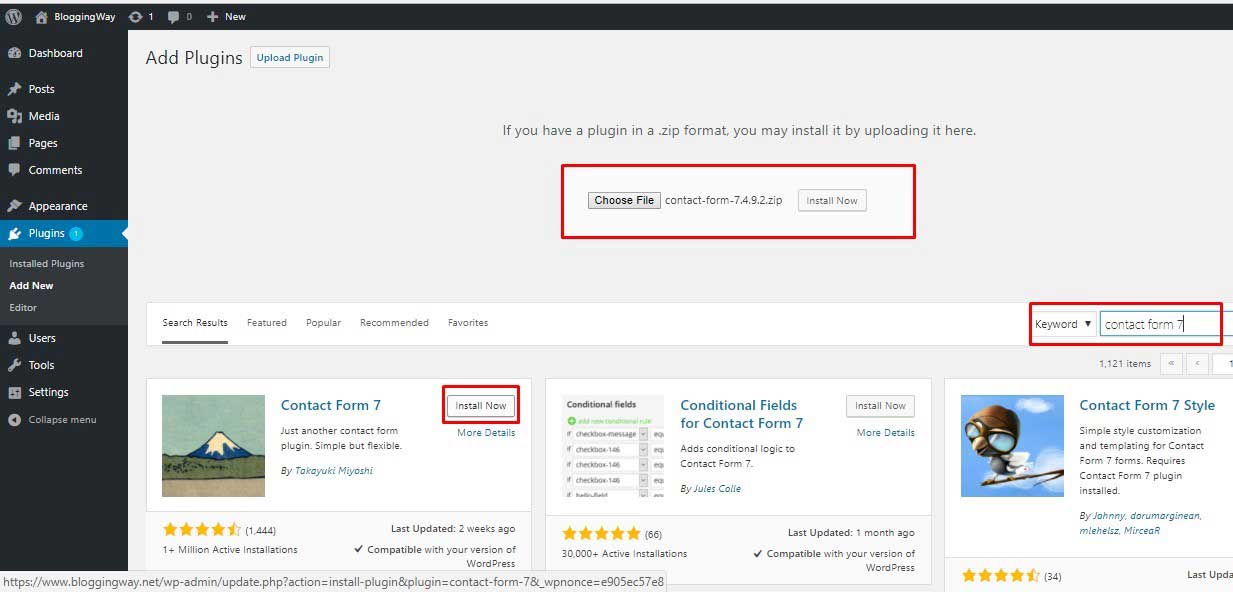Image resolution: width=1233 pixels, height=592 pixels.
Task: Click the New plus icon in admin bar
Action: 212,17
